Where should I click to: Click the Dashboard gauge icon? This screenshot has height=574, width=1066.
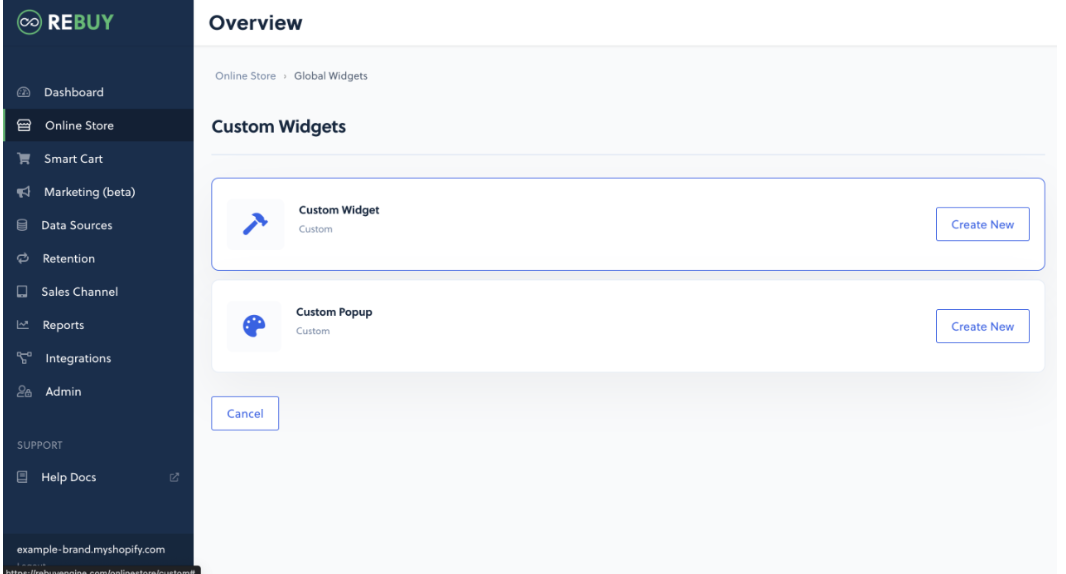coord(23,93)
